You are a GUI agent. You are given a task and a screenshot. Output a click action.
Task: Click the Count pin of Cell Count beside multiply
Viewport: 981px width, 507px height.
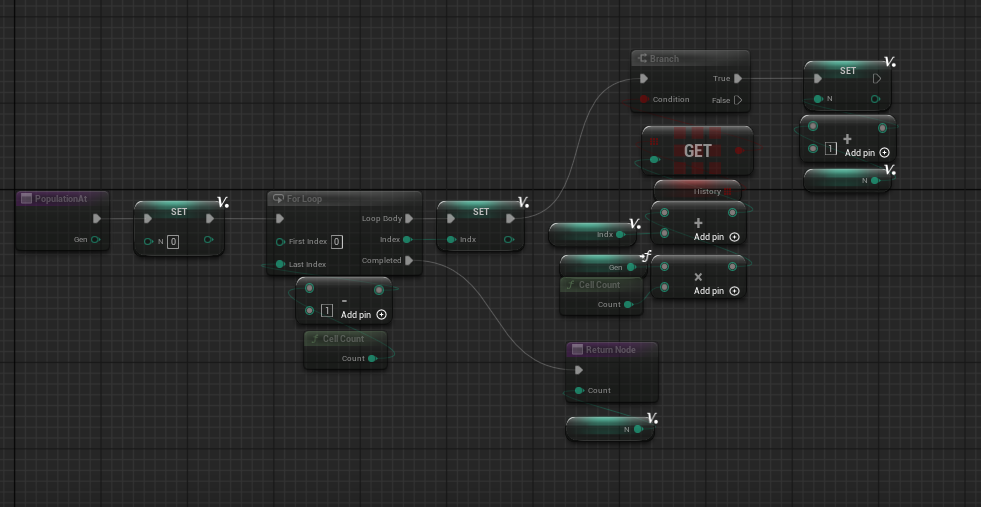[629, 304]
